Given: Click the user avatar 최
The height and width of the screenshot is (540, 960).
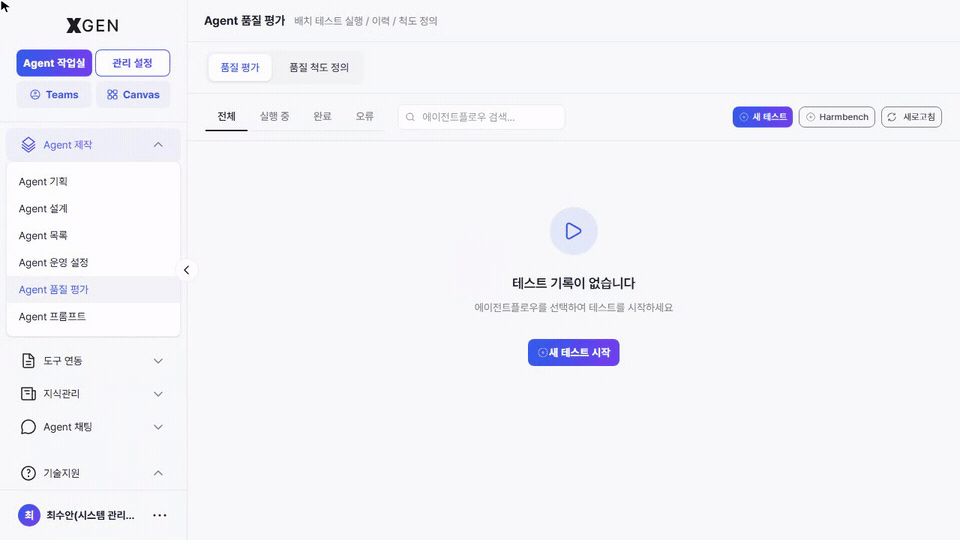Looking at the screenshot, I should 29,516.
